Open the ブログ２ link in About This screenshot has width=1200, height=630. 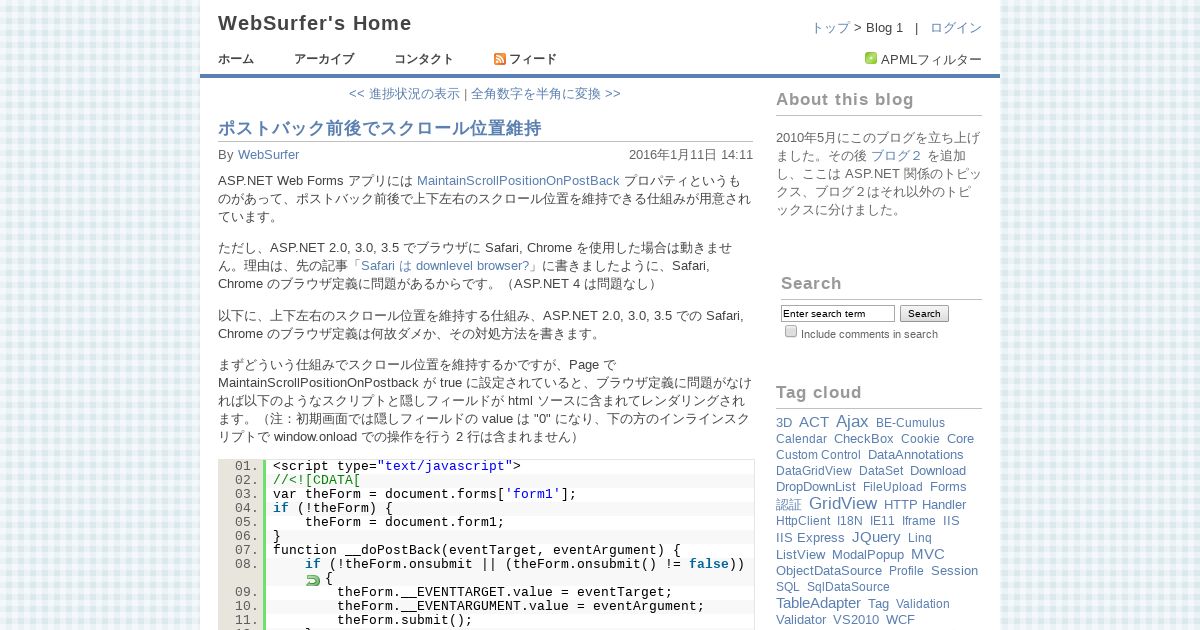point(896,156)
